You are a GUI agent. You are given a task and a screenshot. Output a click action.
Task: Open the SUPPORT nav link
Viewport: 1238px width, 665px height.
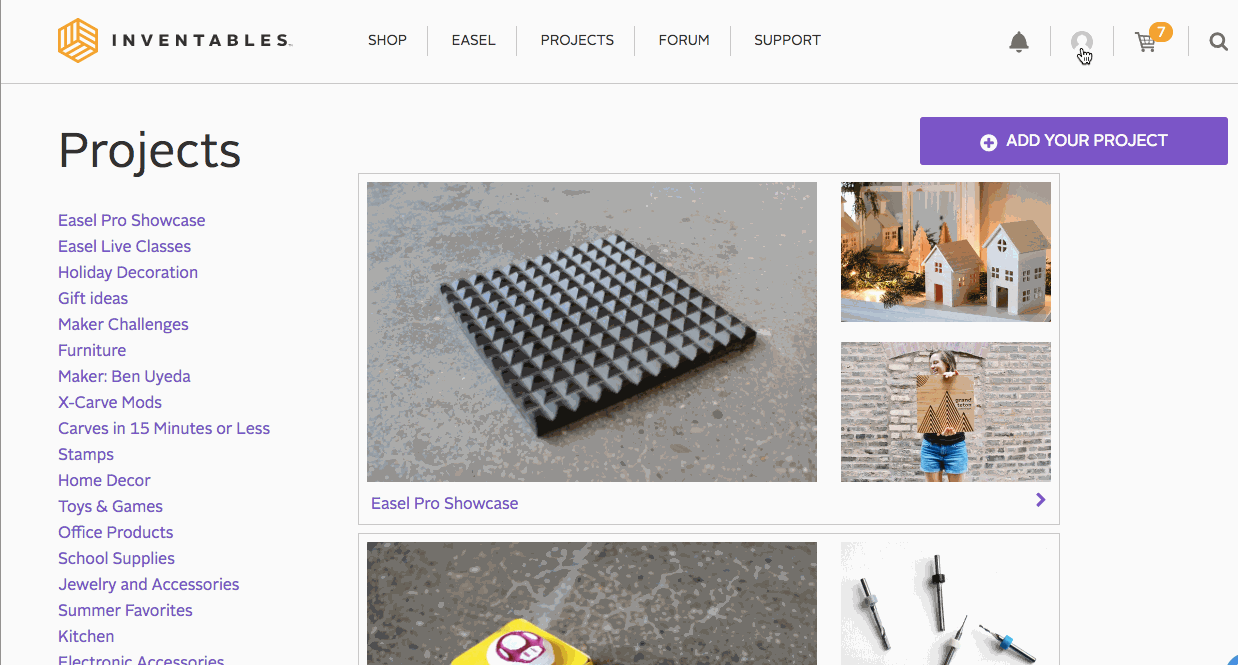(787, 41)
